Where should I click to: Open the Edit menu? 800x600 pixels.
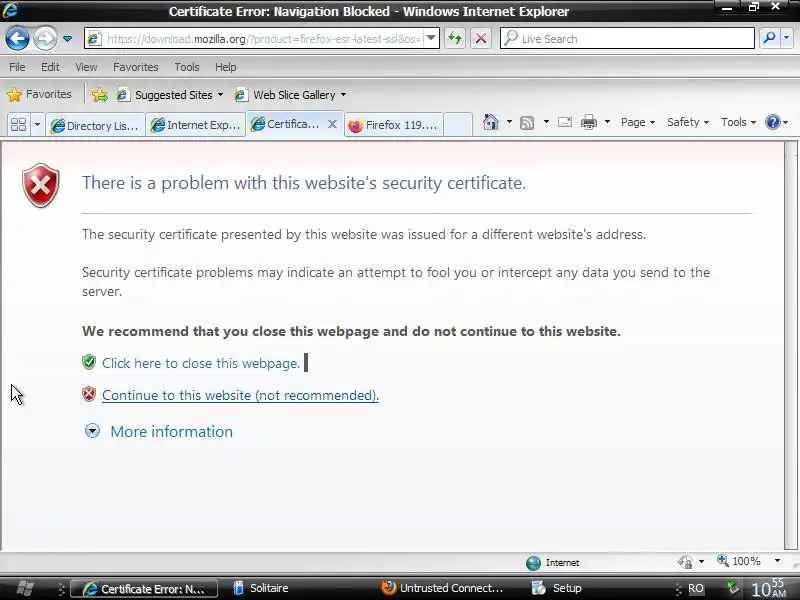pos(50,67)
